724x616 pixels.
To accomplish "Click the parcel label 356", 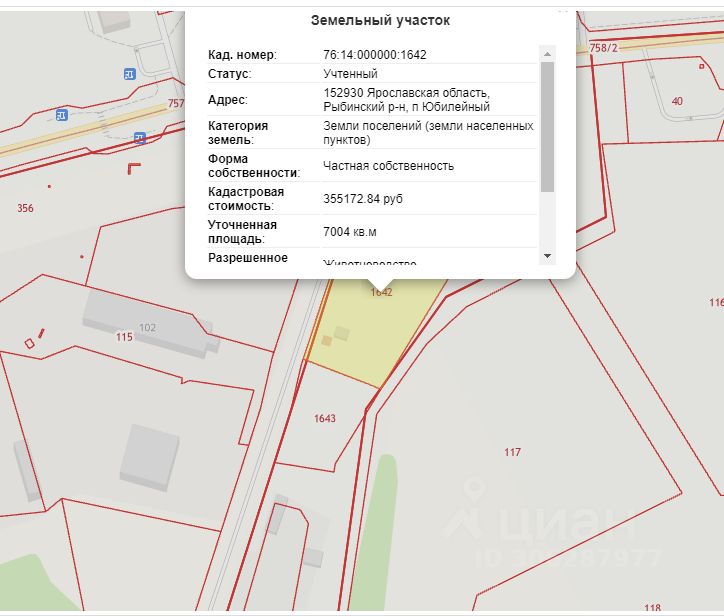I will [25, 208].
